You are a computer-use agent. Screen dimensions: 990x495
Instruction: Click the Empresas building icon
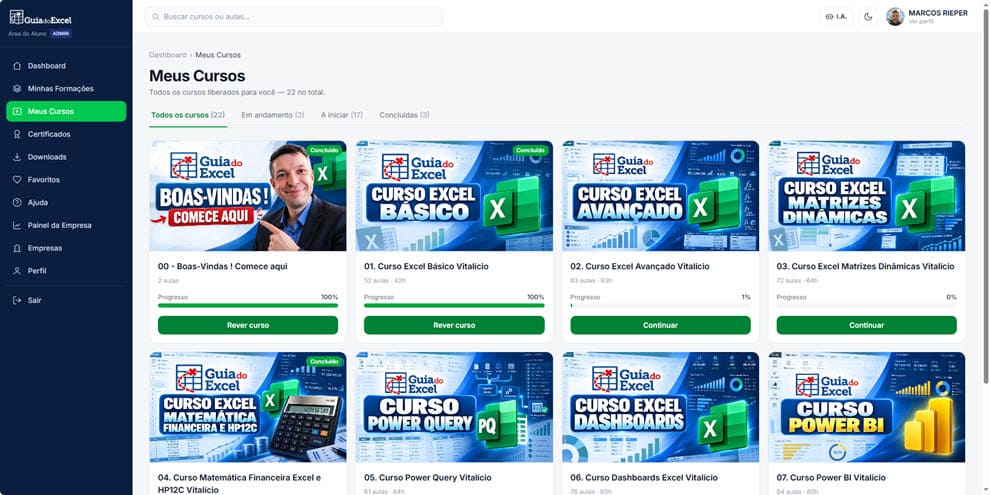[x=17, y=248]
